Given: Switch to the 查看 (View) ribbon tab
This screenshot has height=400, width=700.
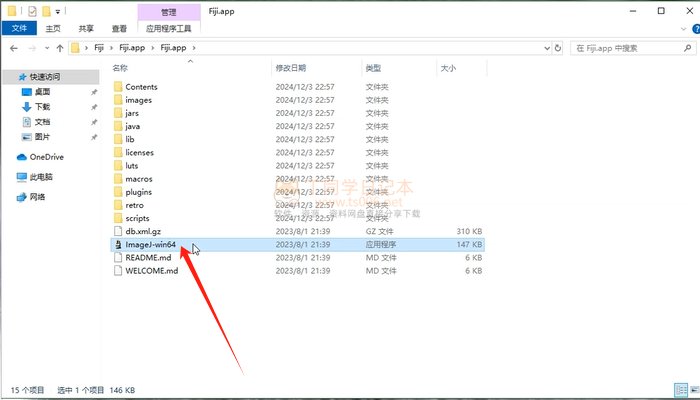Looking at the screenshot, I should point(119,29).
